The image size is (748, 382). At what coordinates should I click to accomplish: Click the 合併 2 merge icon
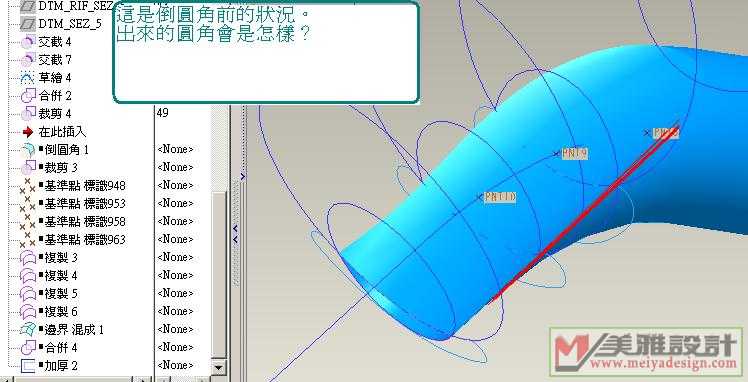tap(28, 96)
